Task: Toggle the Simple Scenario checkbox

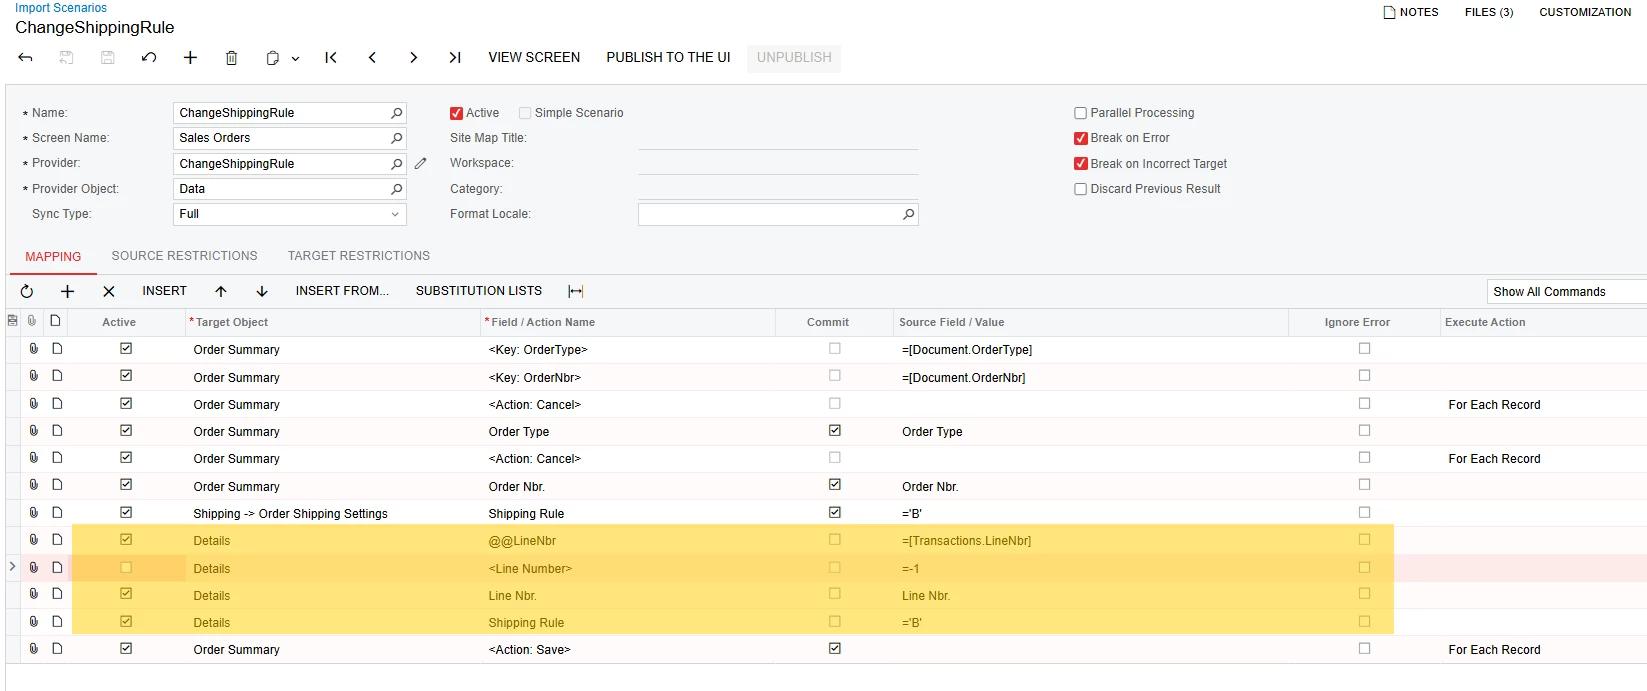Action: pos(525,113)
